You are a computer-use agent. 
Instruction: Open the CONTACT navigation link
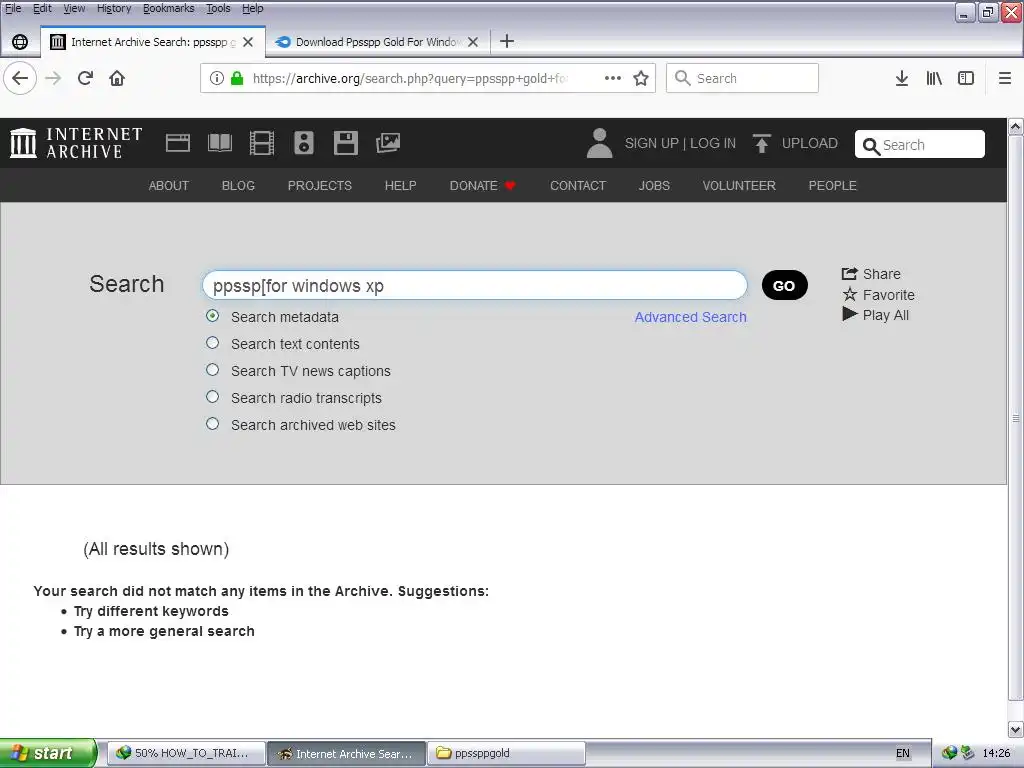click(578, 186)
